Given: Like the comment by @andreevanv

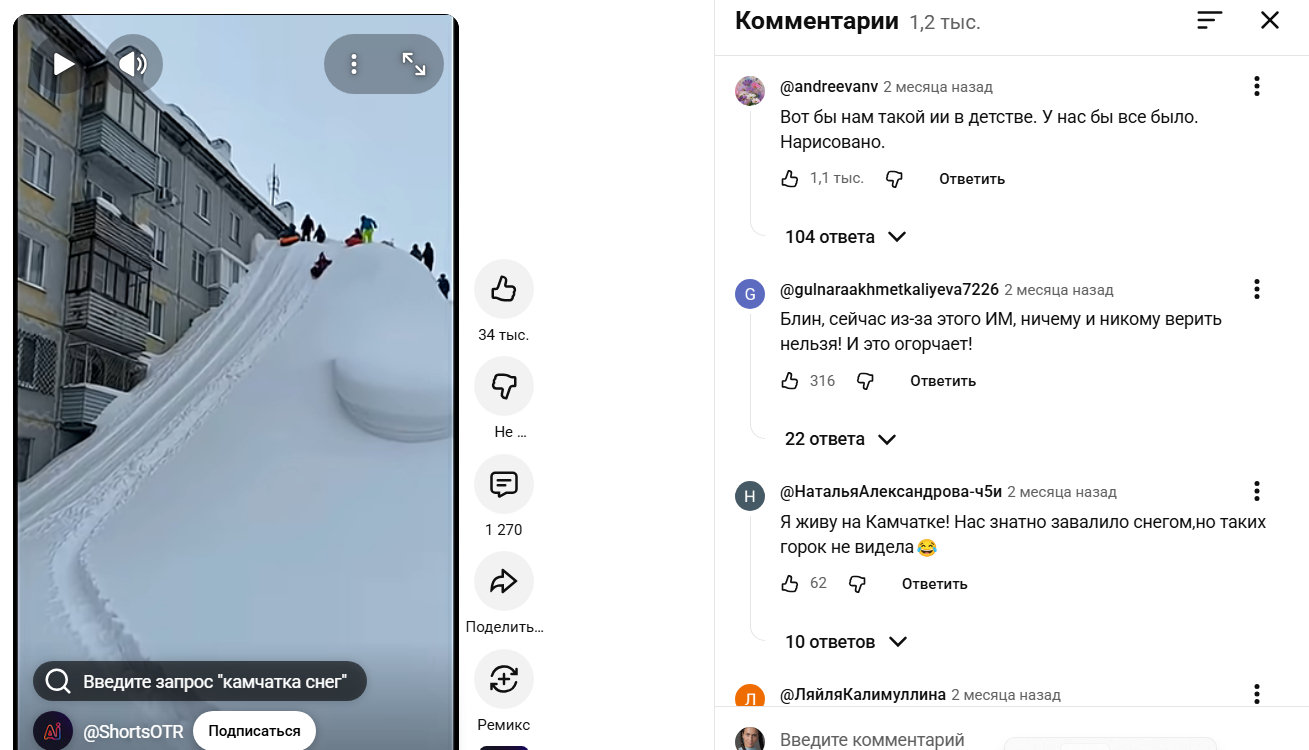Looking at the screenshot, I should coord(790,179).
